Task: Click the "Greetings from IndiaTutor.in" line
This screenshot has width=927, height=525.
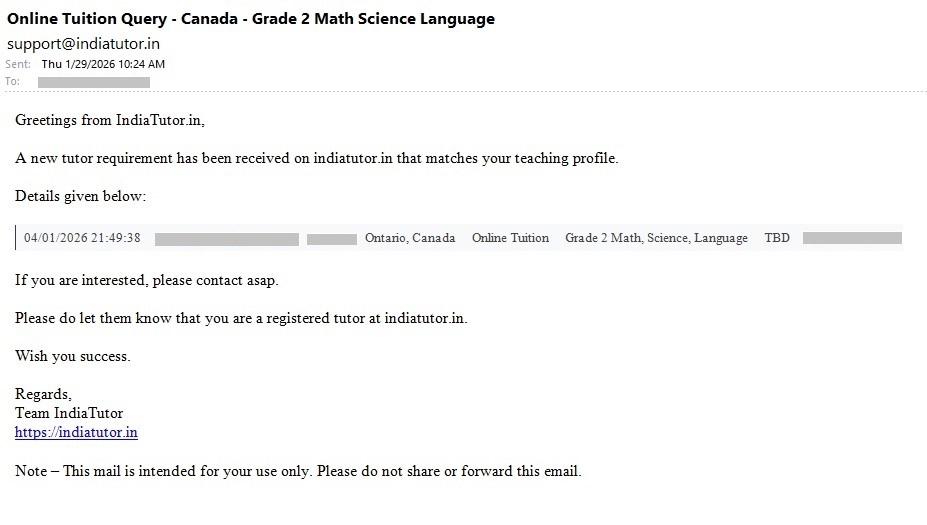Action: tap(110, 120)
